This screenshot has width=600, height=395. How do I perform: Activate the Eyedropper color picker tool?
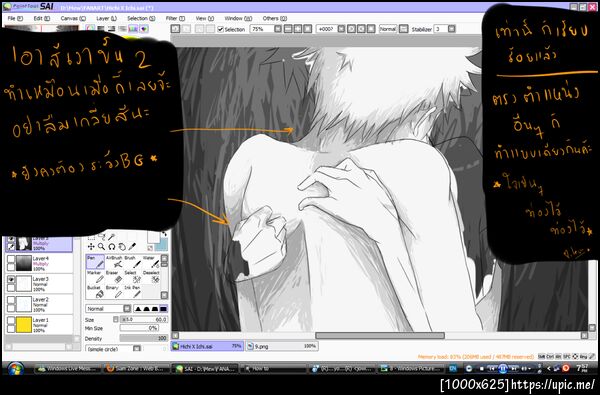tap(132, 246)
